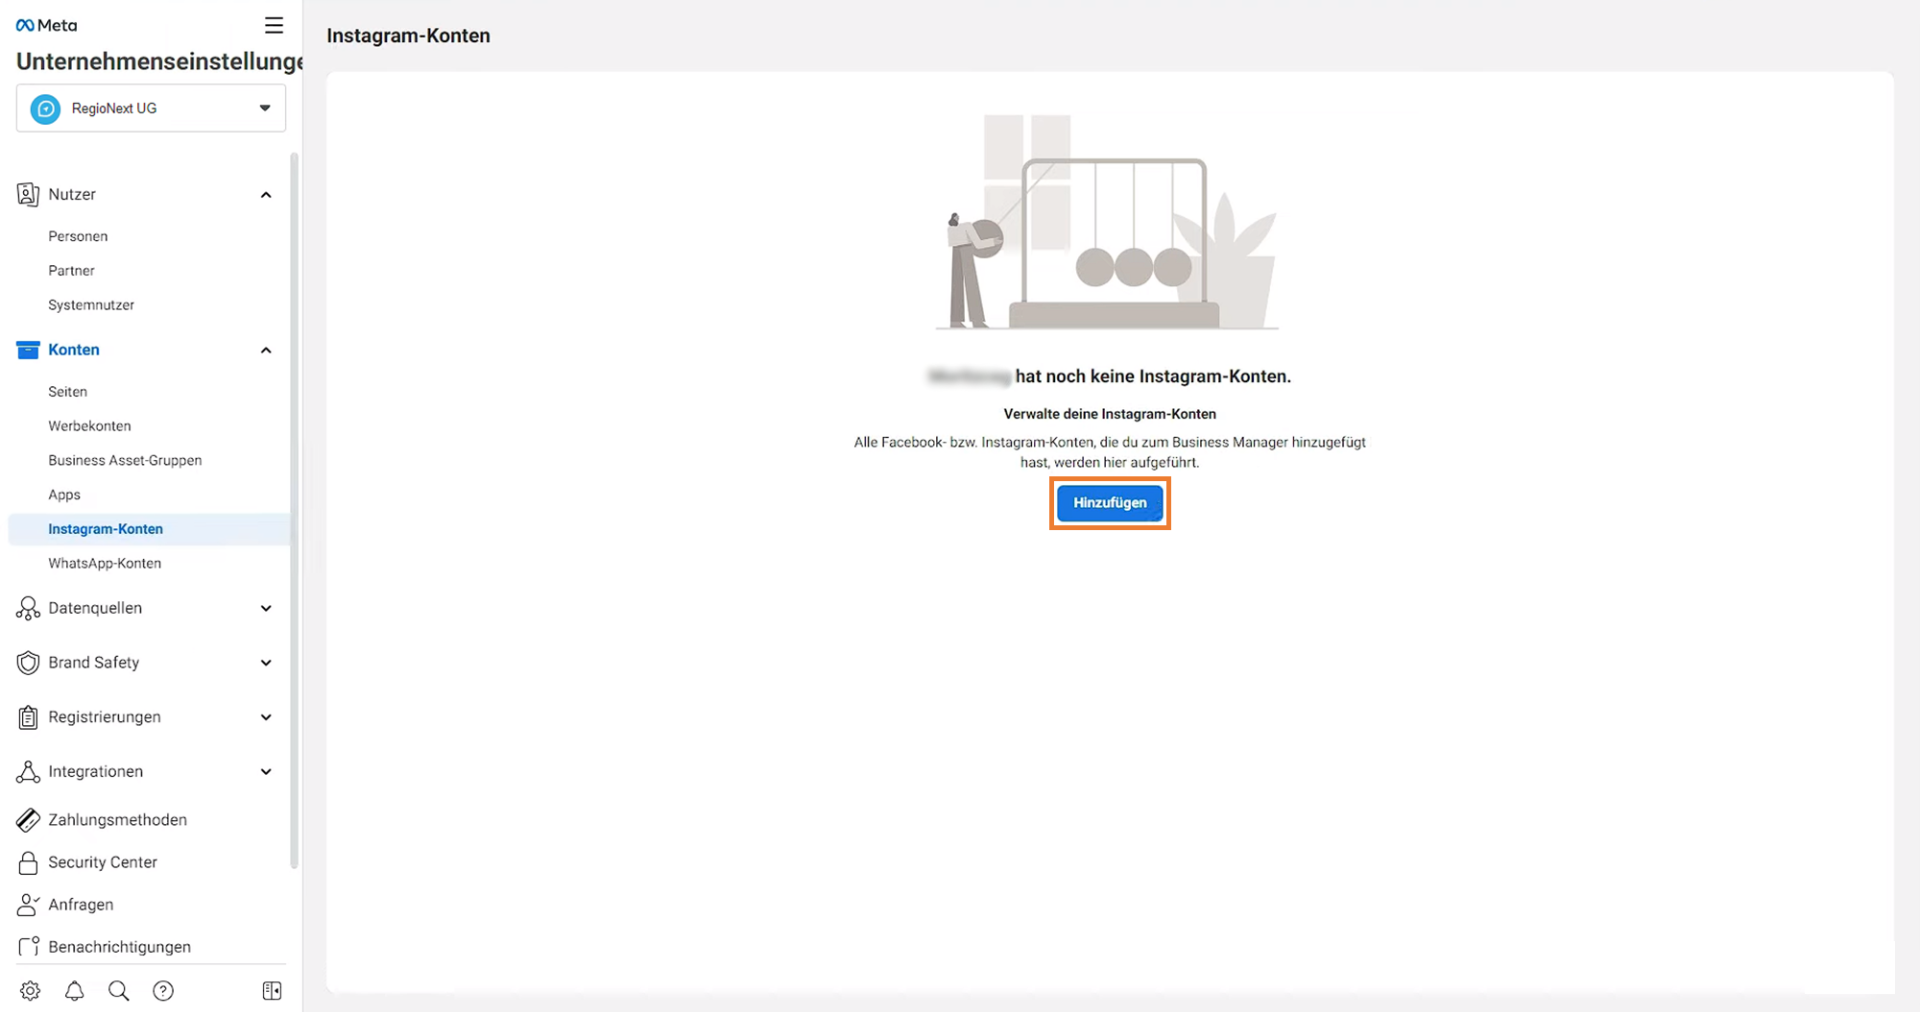Open the RegioNext UG business dropdown
Screen dimensions: 1920x1012
pyautogui.click(x=151, y=108)
